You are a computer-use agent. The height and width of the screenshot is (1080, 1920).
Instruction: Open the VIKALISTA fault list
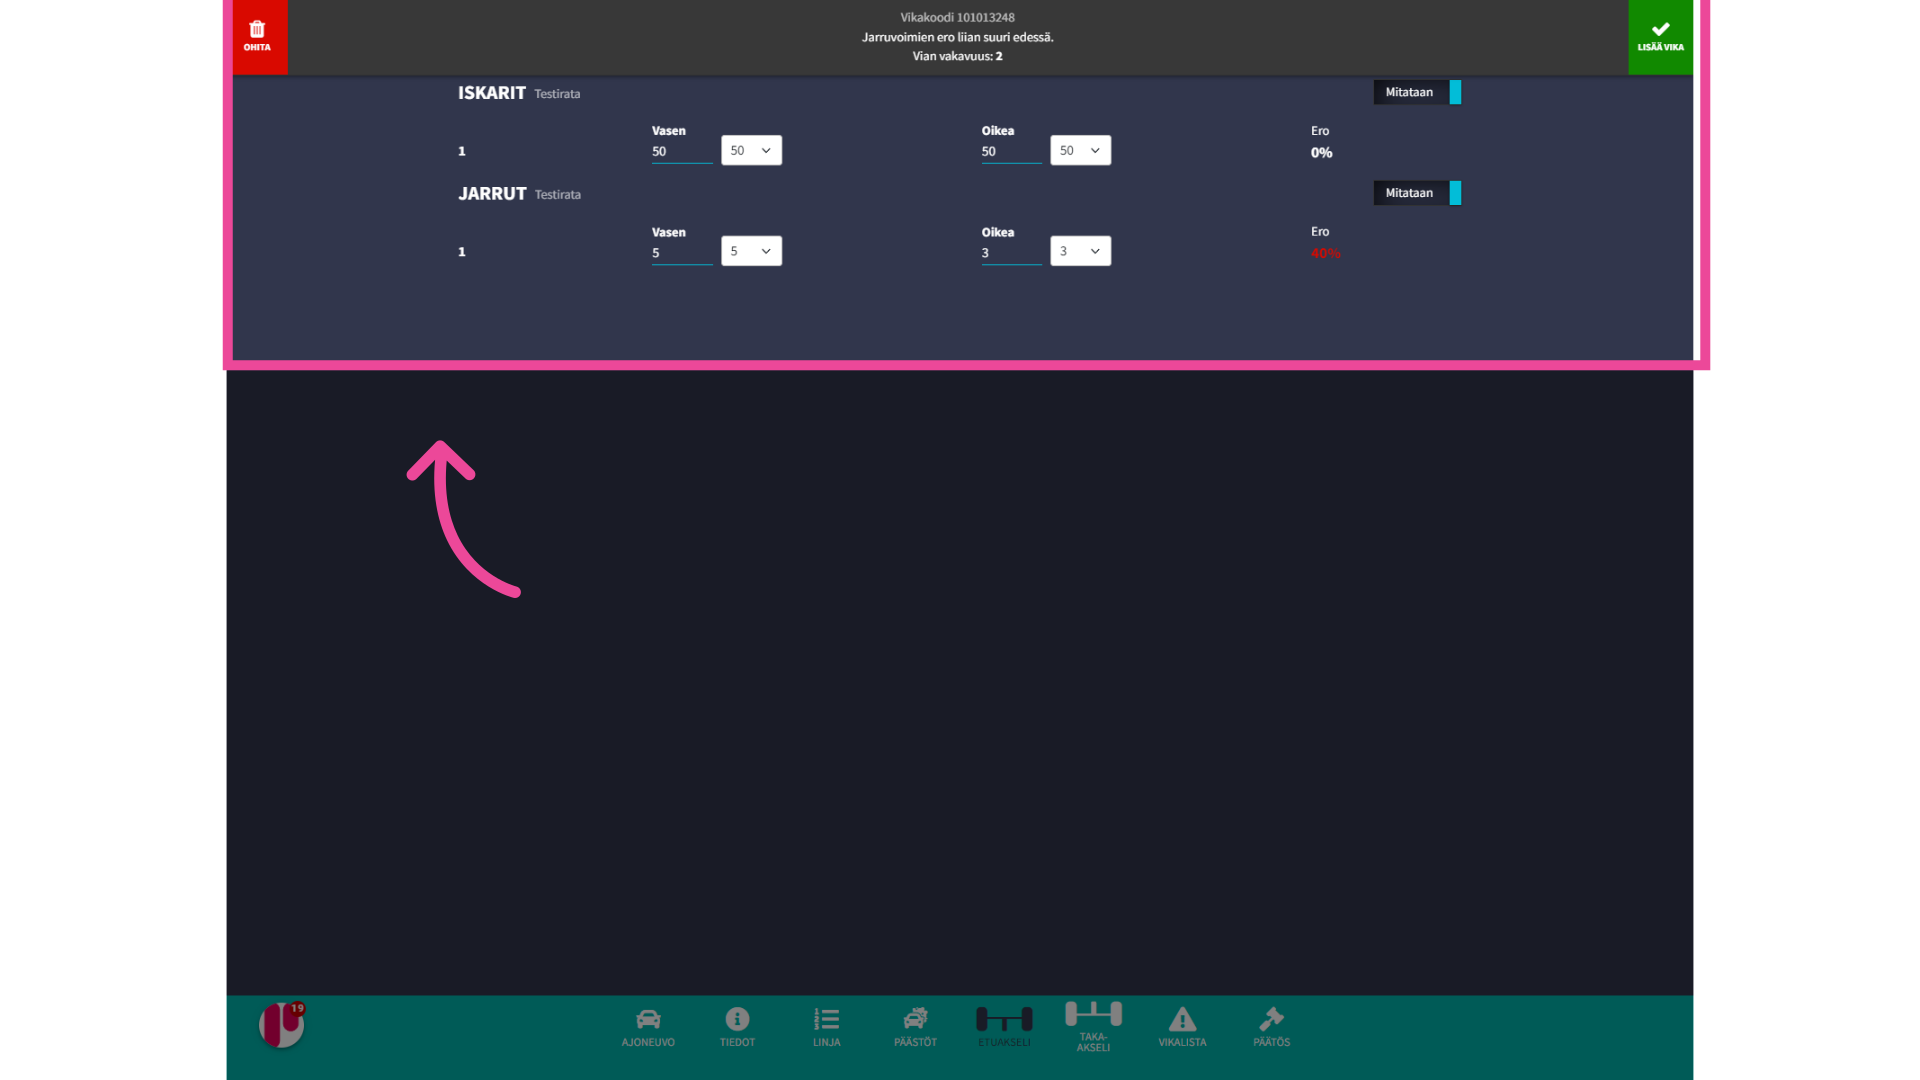pos(1183,1026)
